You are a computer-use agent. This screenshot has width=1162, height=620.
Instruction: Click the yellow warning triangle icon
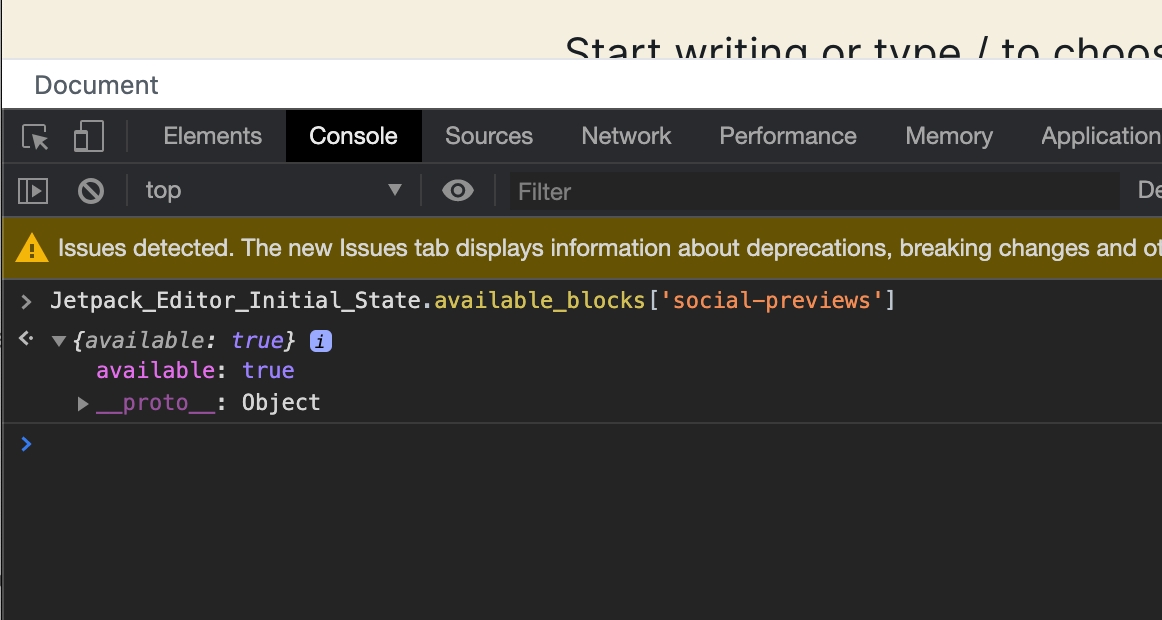pyautogui.click(x=32, y=248)
